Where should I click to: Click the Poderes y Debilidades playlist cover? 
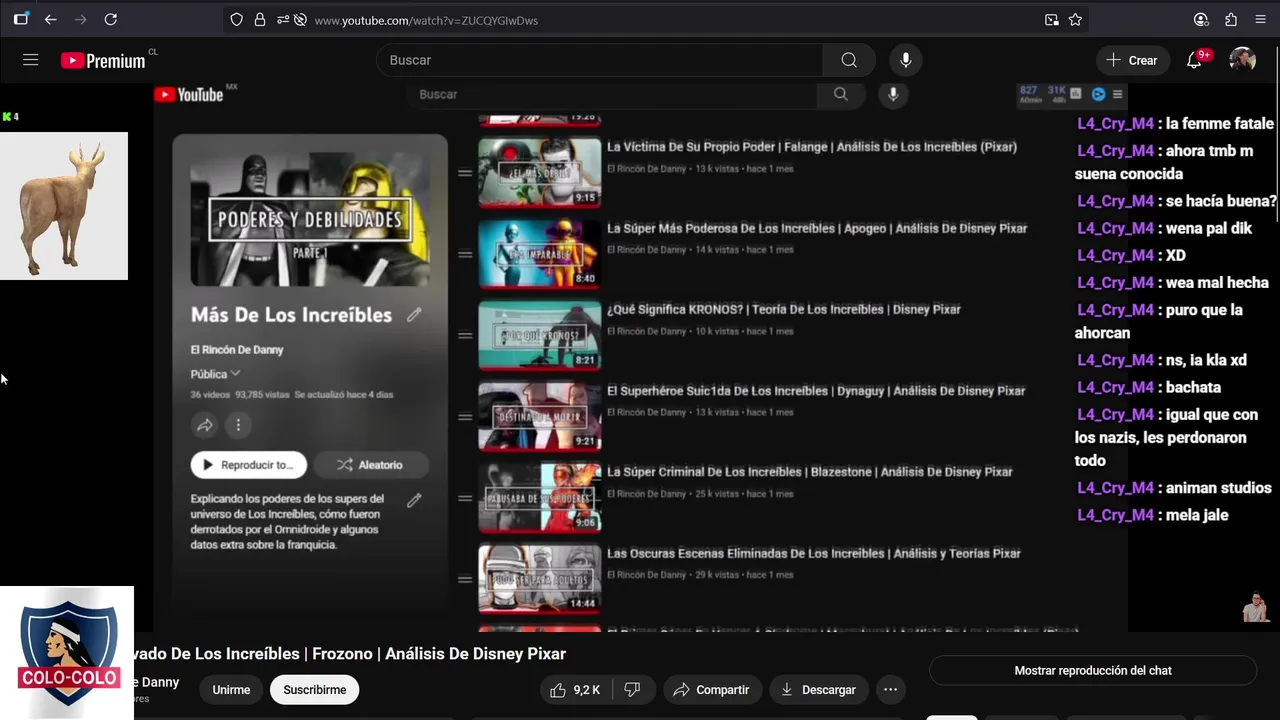[310, 219]
